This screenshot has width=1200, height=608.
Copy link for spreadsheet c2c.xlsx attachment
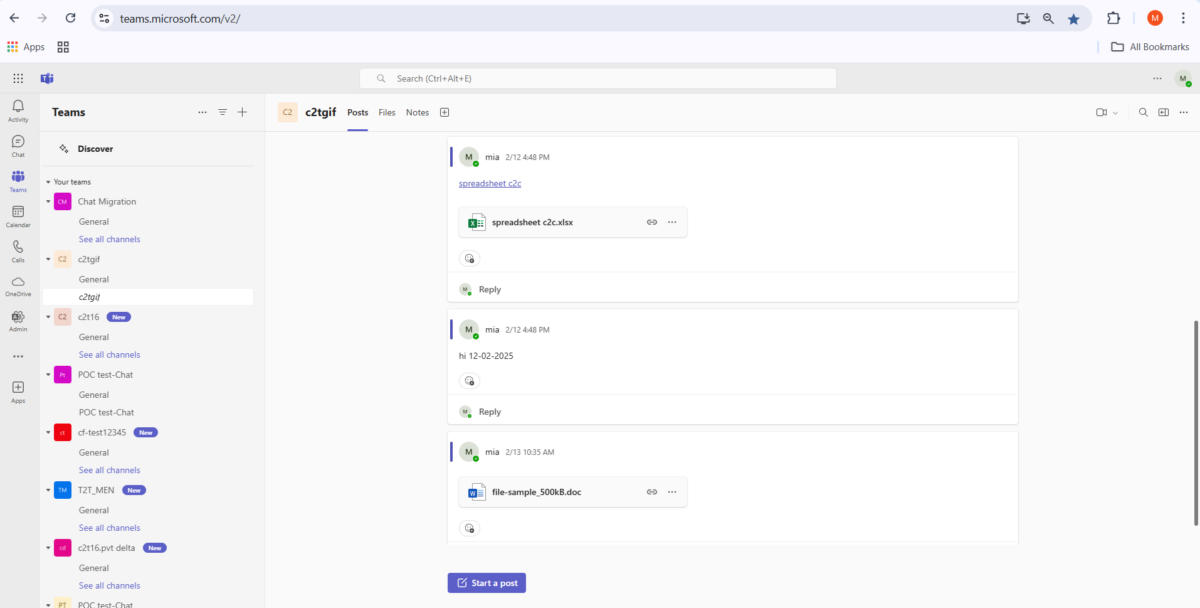coord(652,222)
